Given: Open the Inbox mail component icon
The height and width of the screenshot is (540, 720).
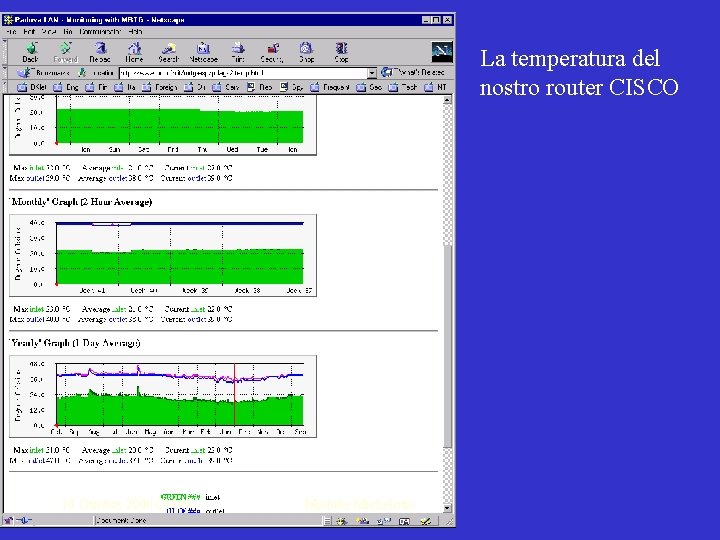Looking at the screenshot, I should pos(362,521).
